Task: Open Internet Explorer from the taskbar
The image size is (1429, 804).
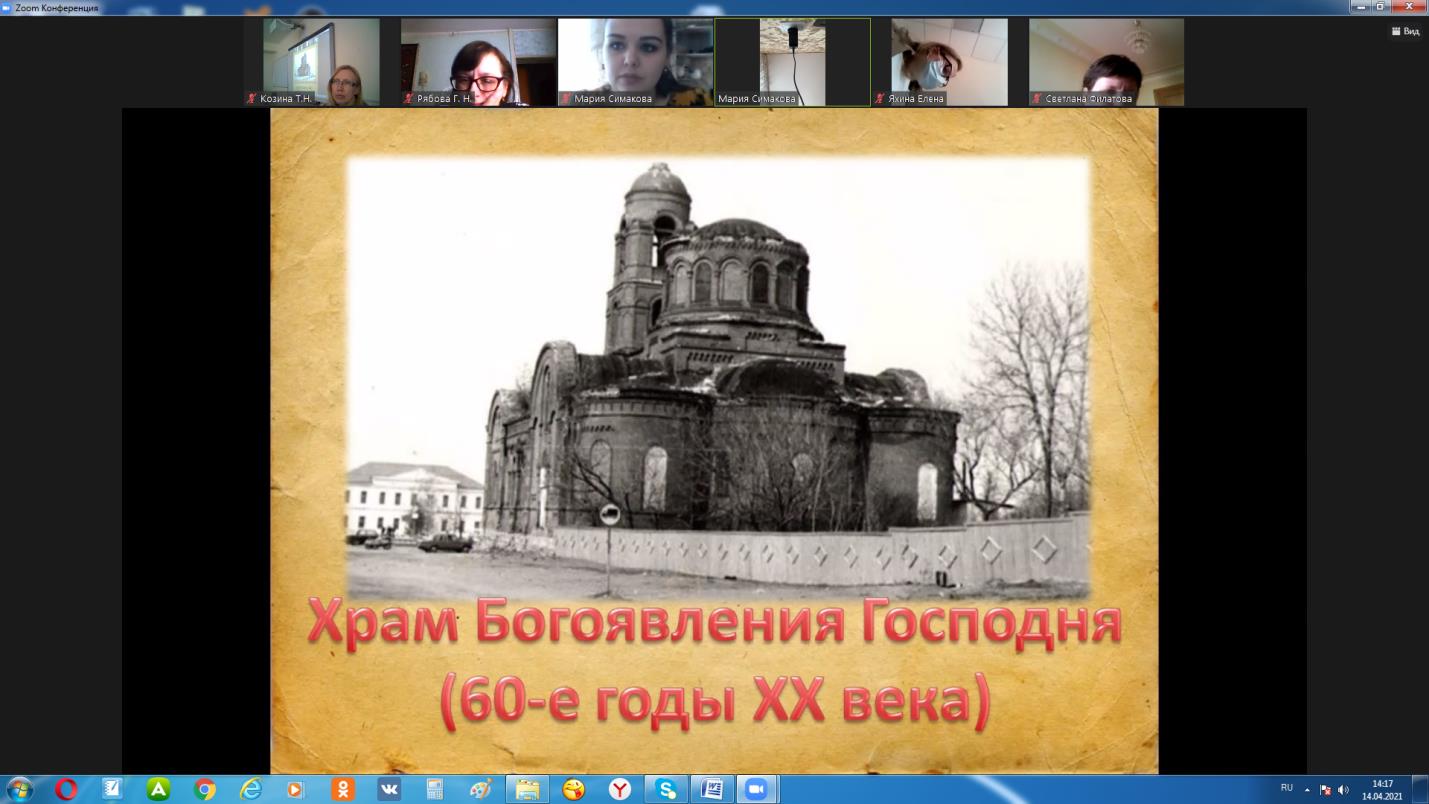Action: (251, 789)
